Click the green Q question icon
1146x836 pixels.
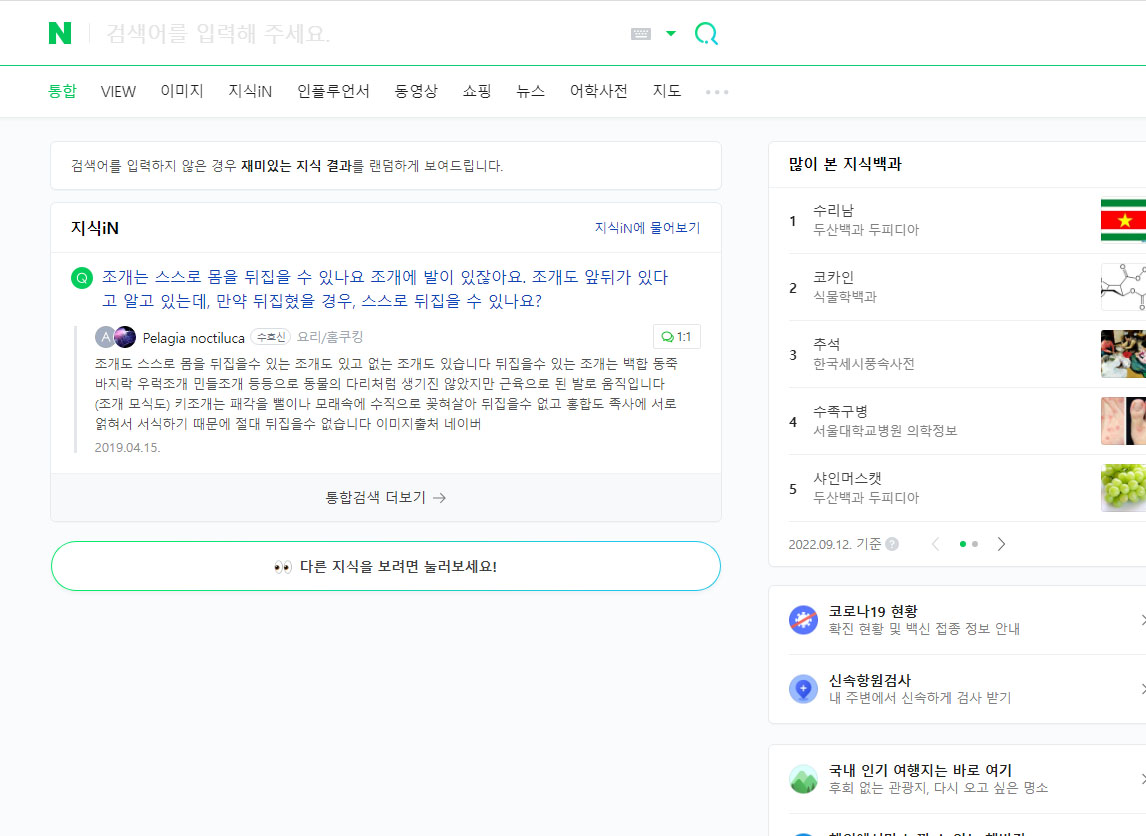click(82, 278)
